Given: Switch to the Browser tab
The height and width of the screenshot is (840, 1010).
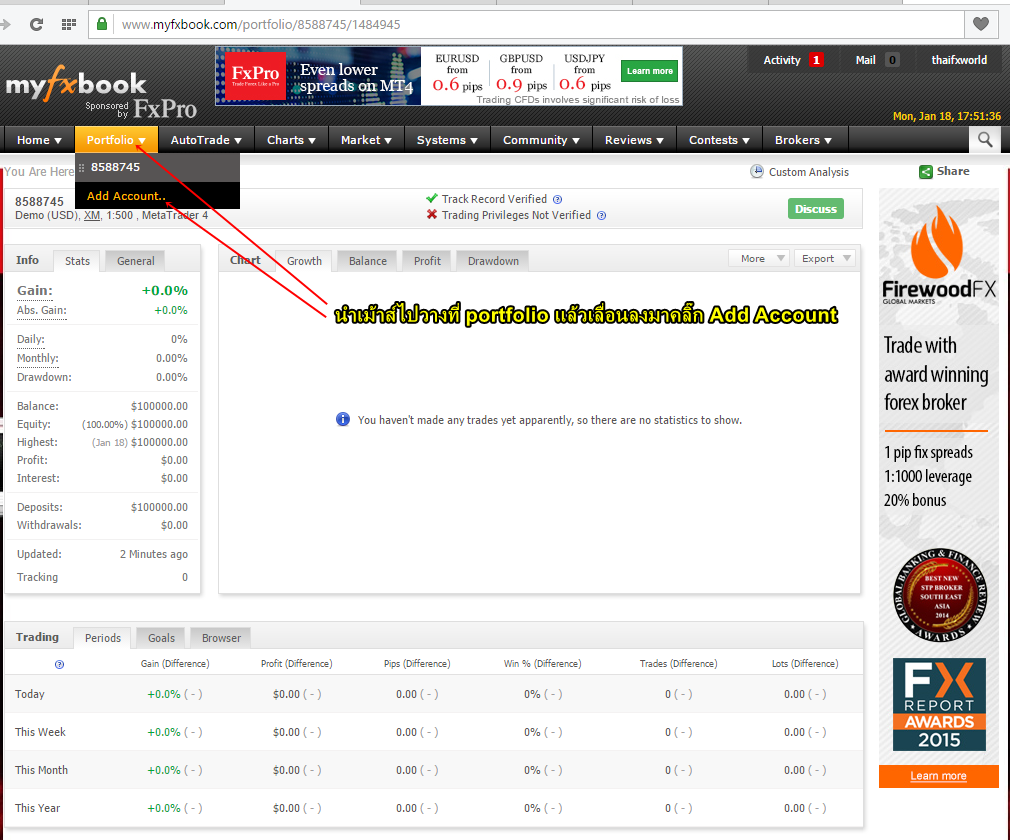Looking at the screenshot, I should pyautogui.click(x=221, y=638).
